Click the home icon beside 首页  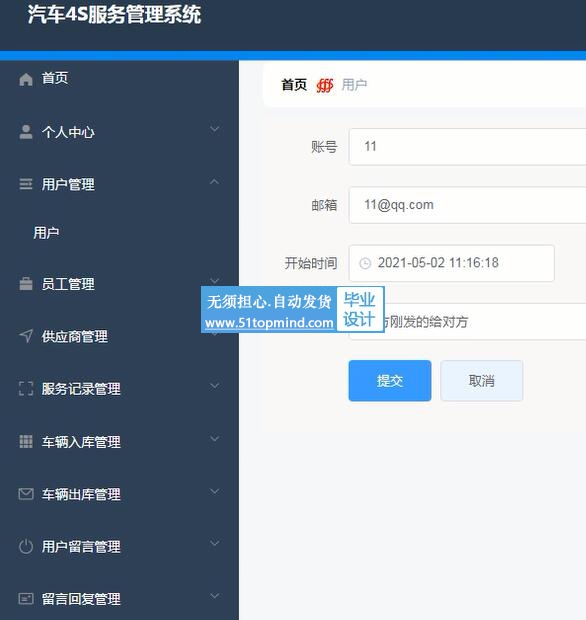click(x=26, y=79)
